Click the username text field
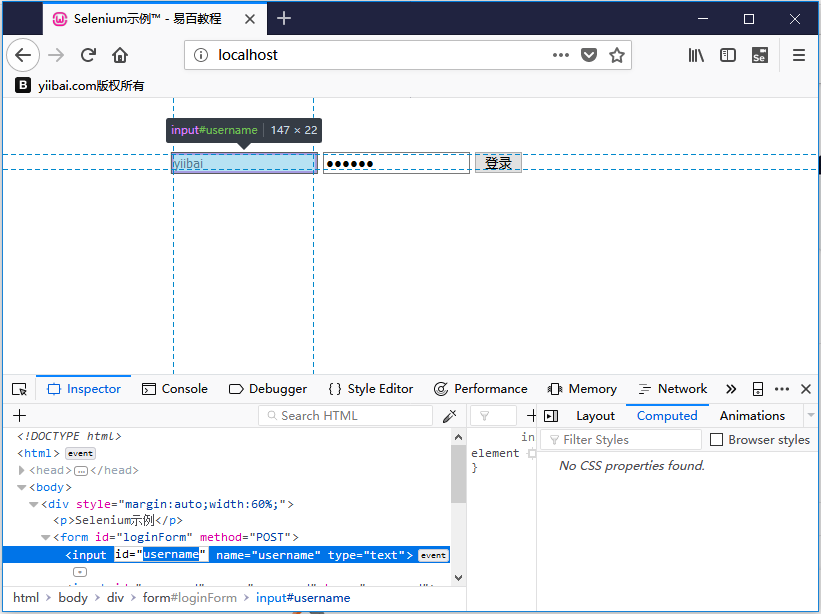This screenshot has width=821, height=614. (245, 163)
